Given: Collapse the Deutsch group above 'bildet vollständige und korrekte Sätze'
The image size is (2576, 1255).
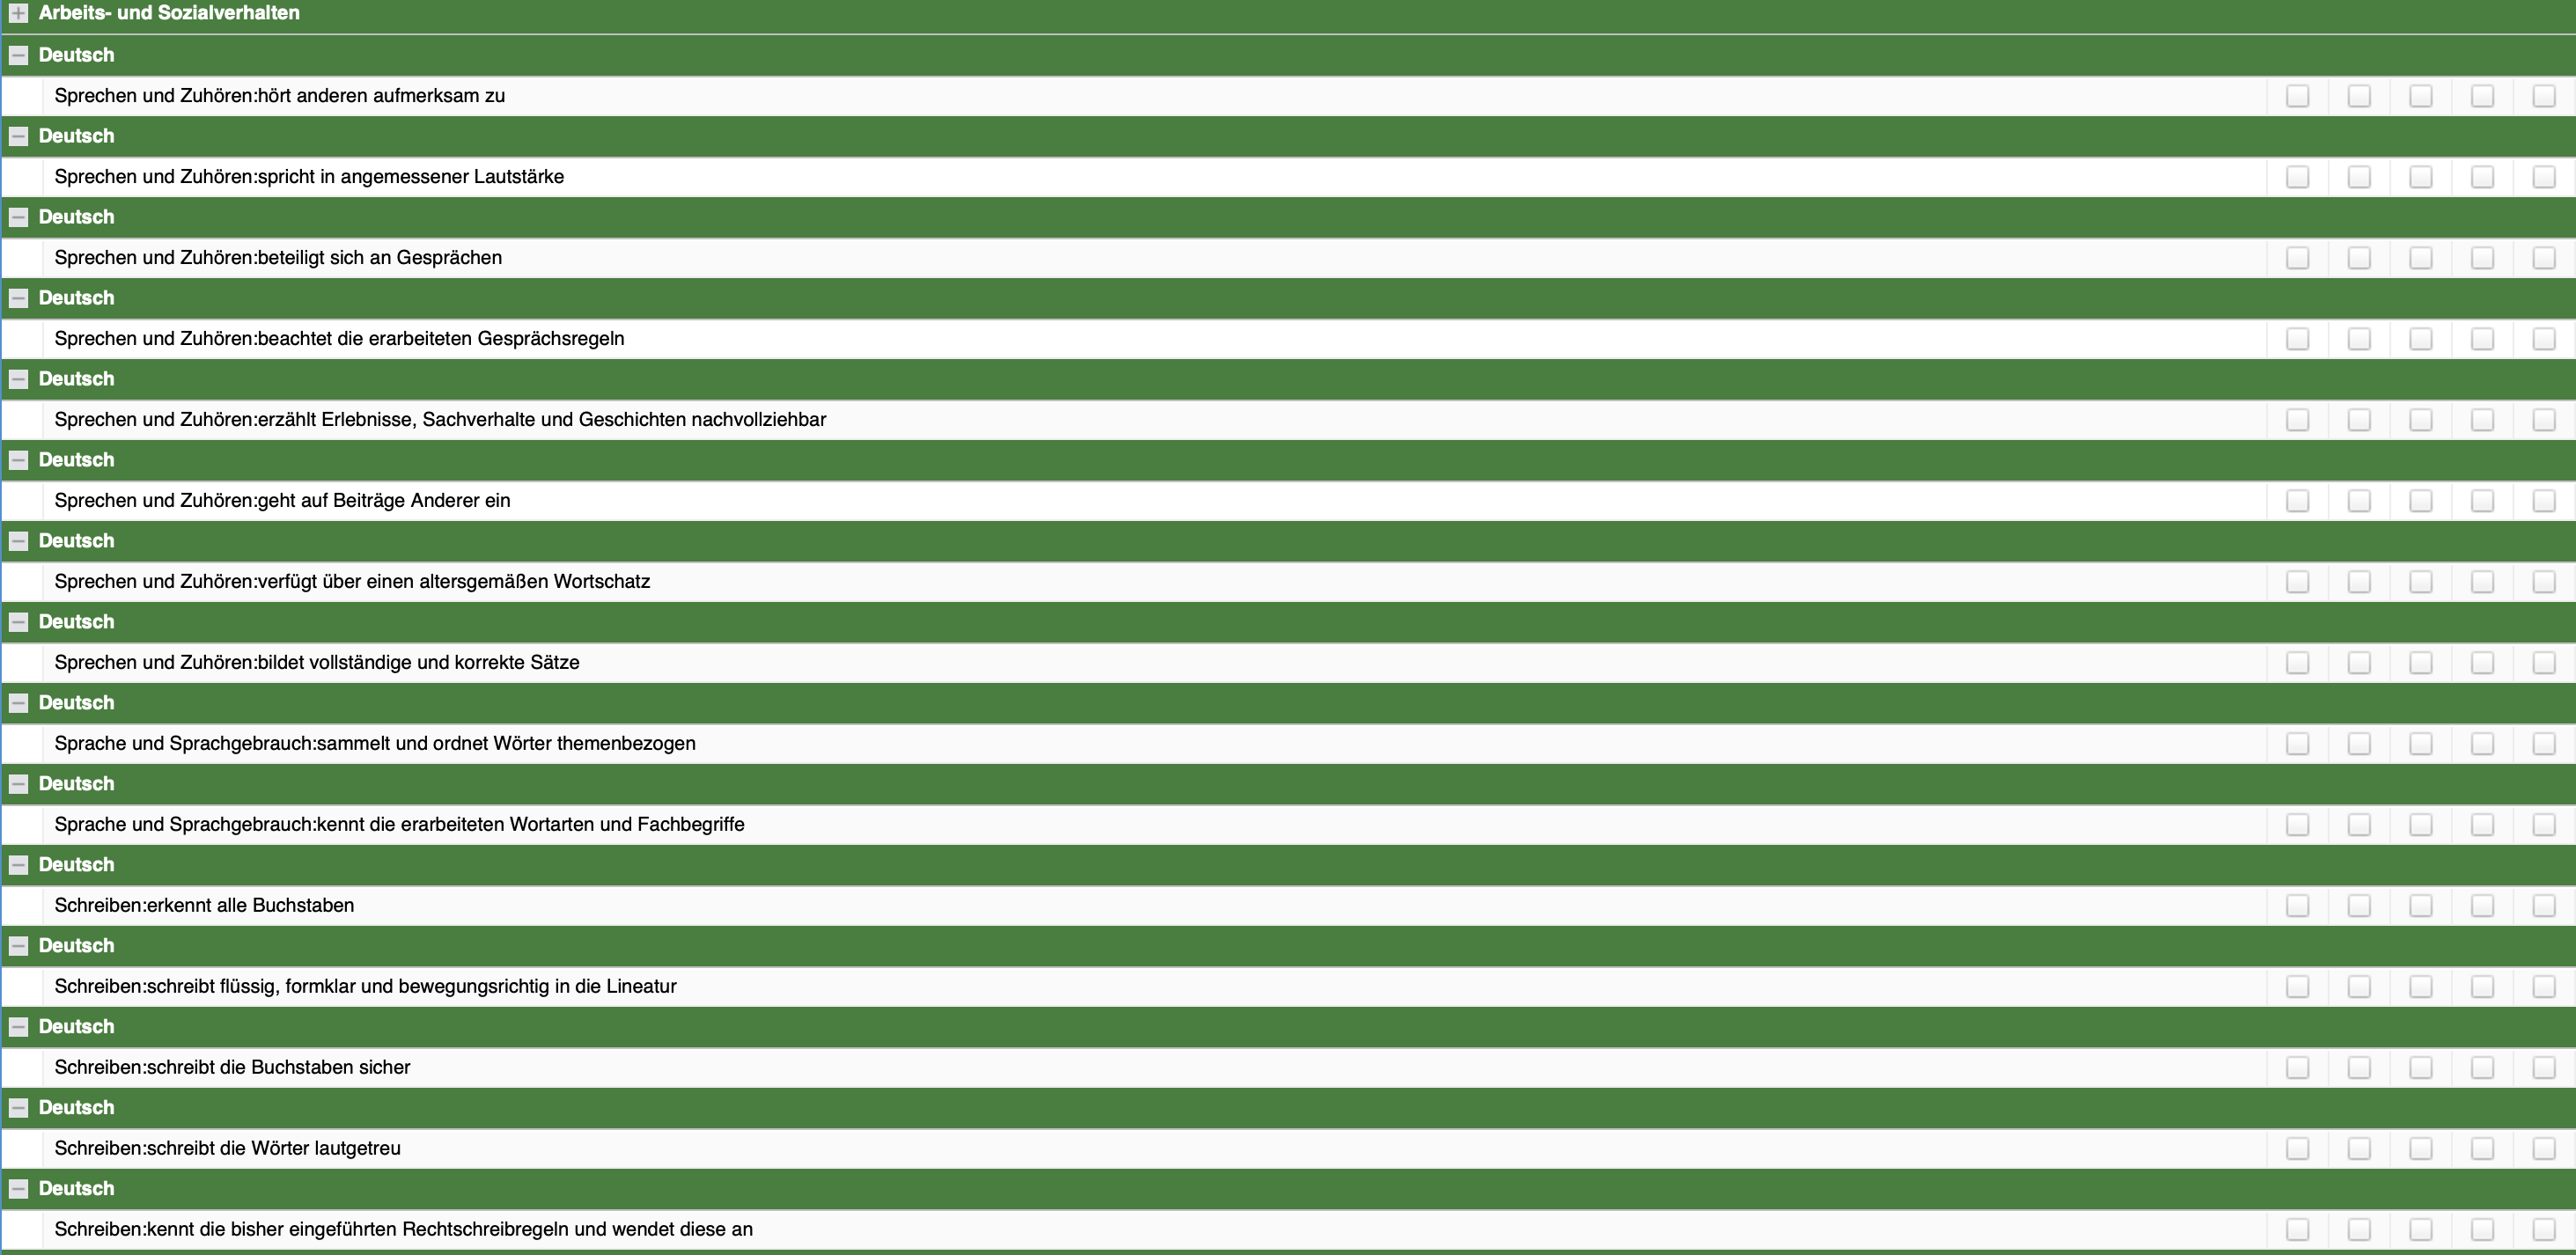Looking at the screenshot, I should 18,622.
